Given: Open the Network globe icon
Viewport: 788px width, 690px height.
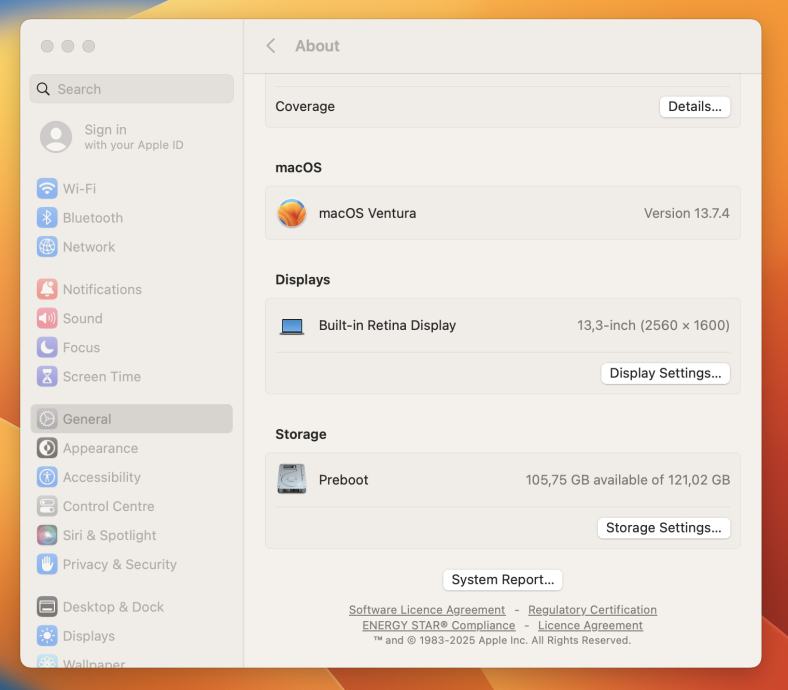Looking at the screenshot, I should (47, 247).
